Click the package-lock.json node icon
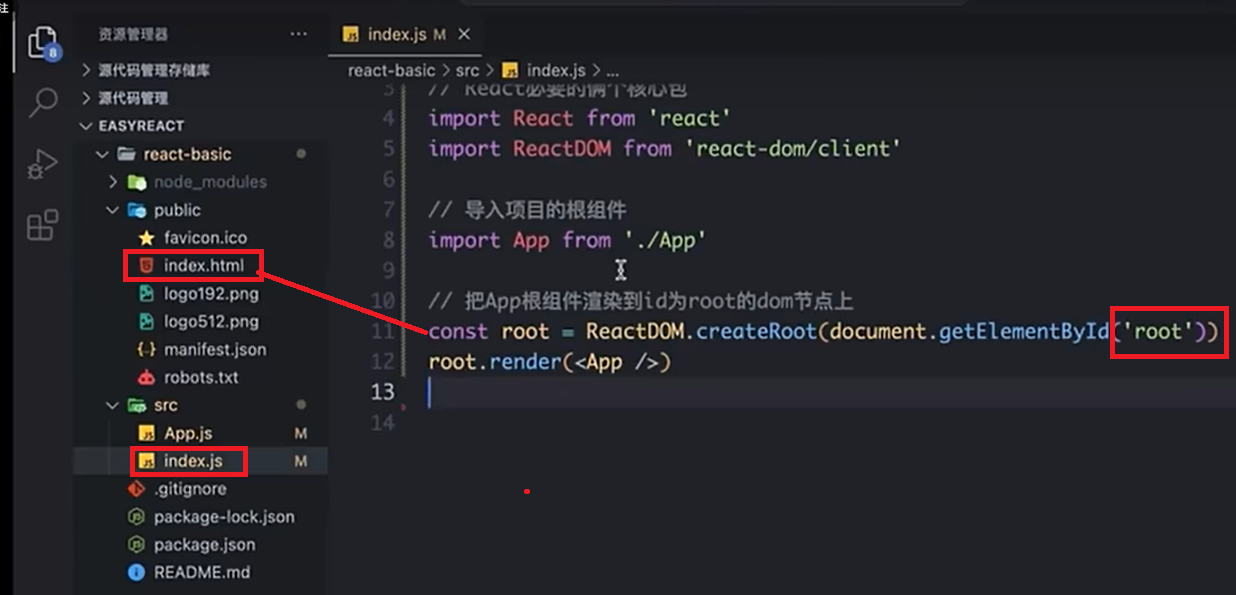This screenshot has height=595, width=1236. coord(136,517)
